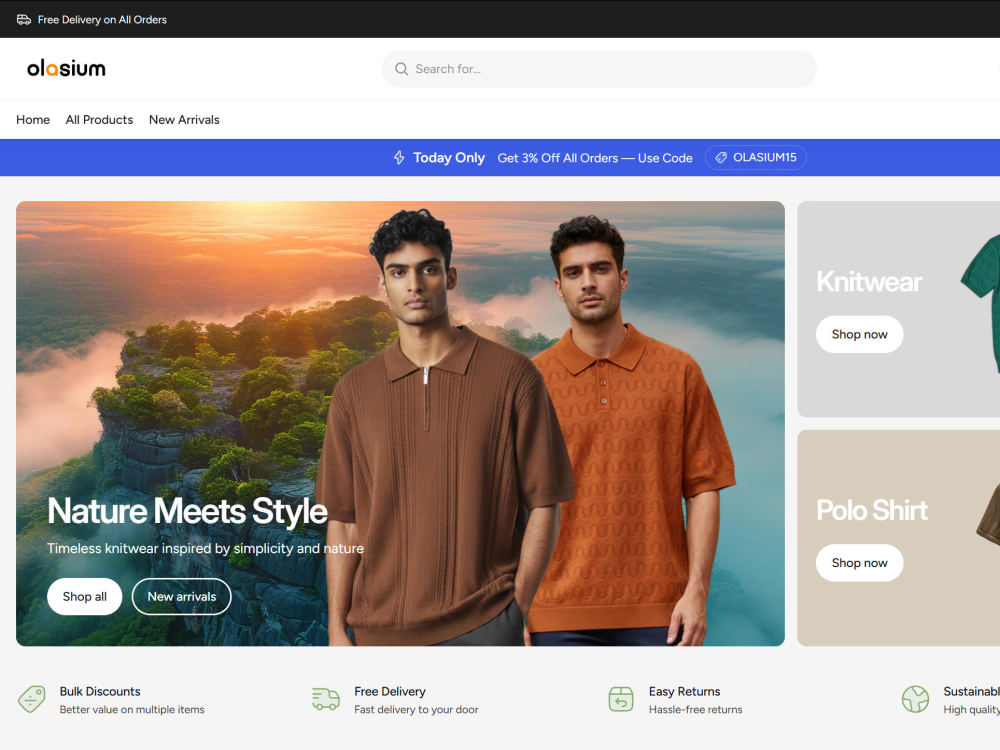
Task: Click the Easy Returns box icon
Action: coord(621,699)
